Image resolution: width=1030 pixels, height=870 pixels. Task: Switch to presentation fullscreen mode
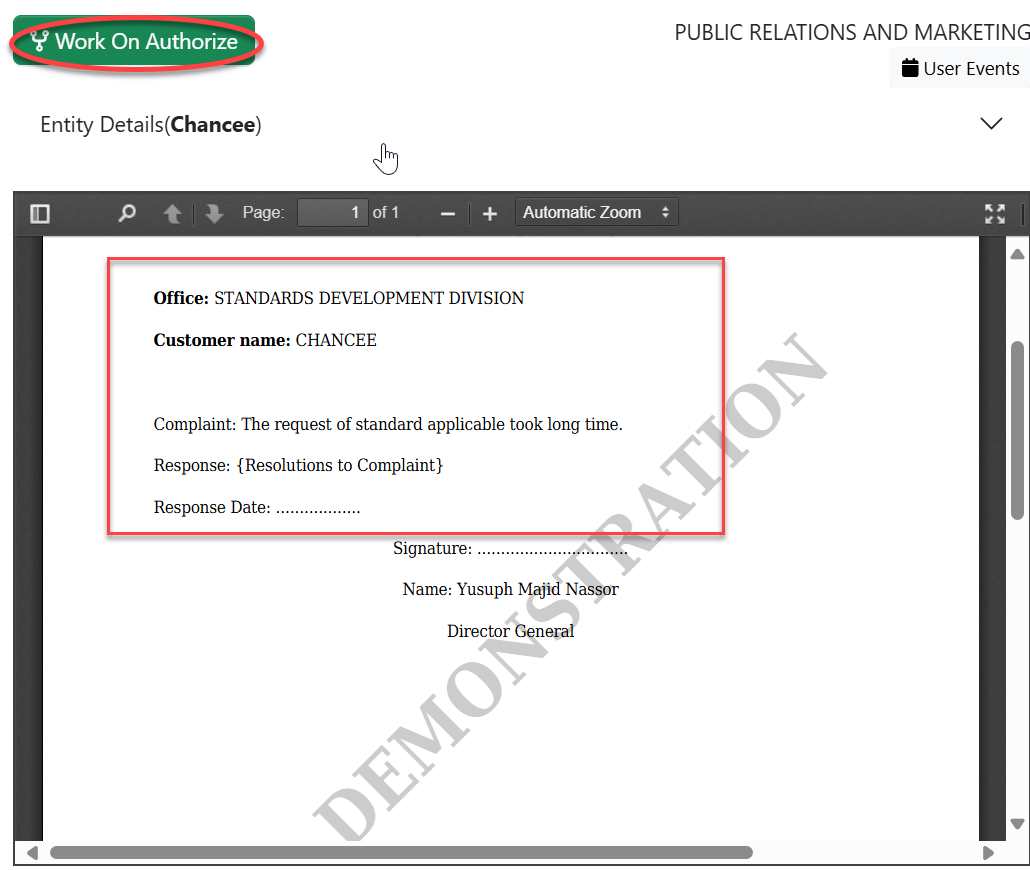click(994, 213)
